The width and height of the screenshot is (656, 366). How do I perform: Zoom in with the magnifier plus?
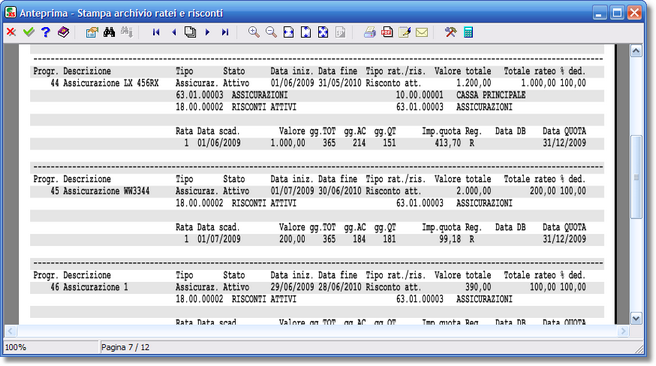254,32
